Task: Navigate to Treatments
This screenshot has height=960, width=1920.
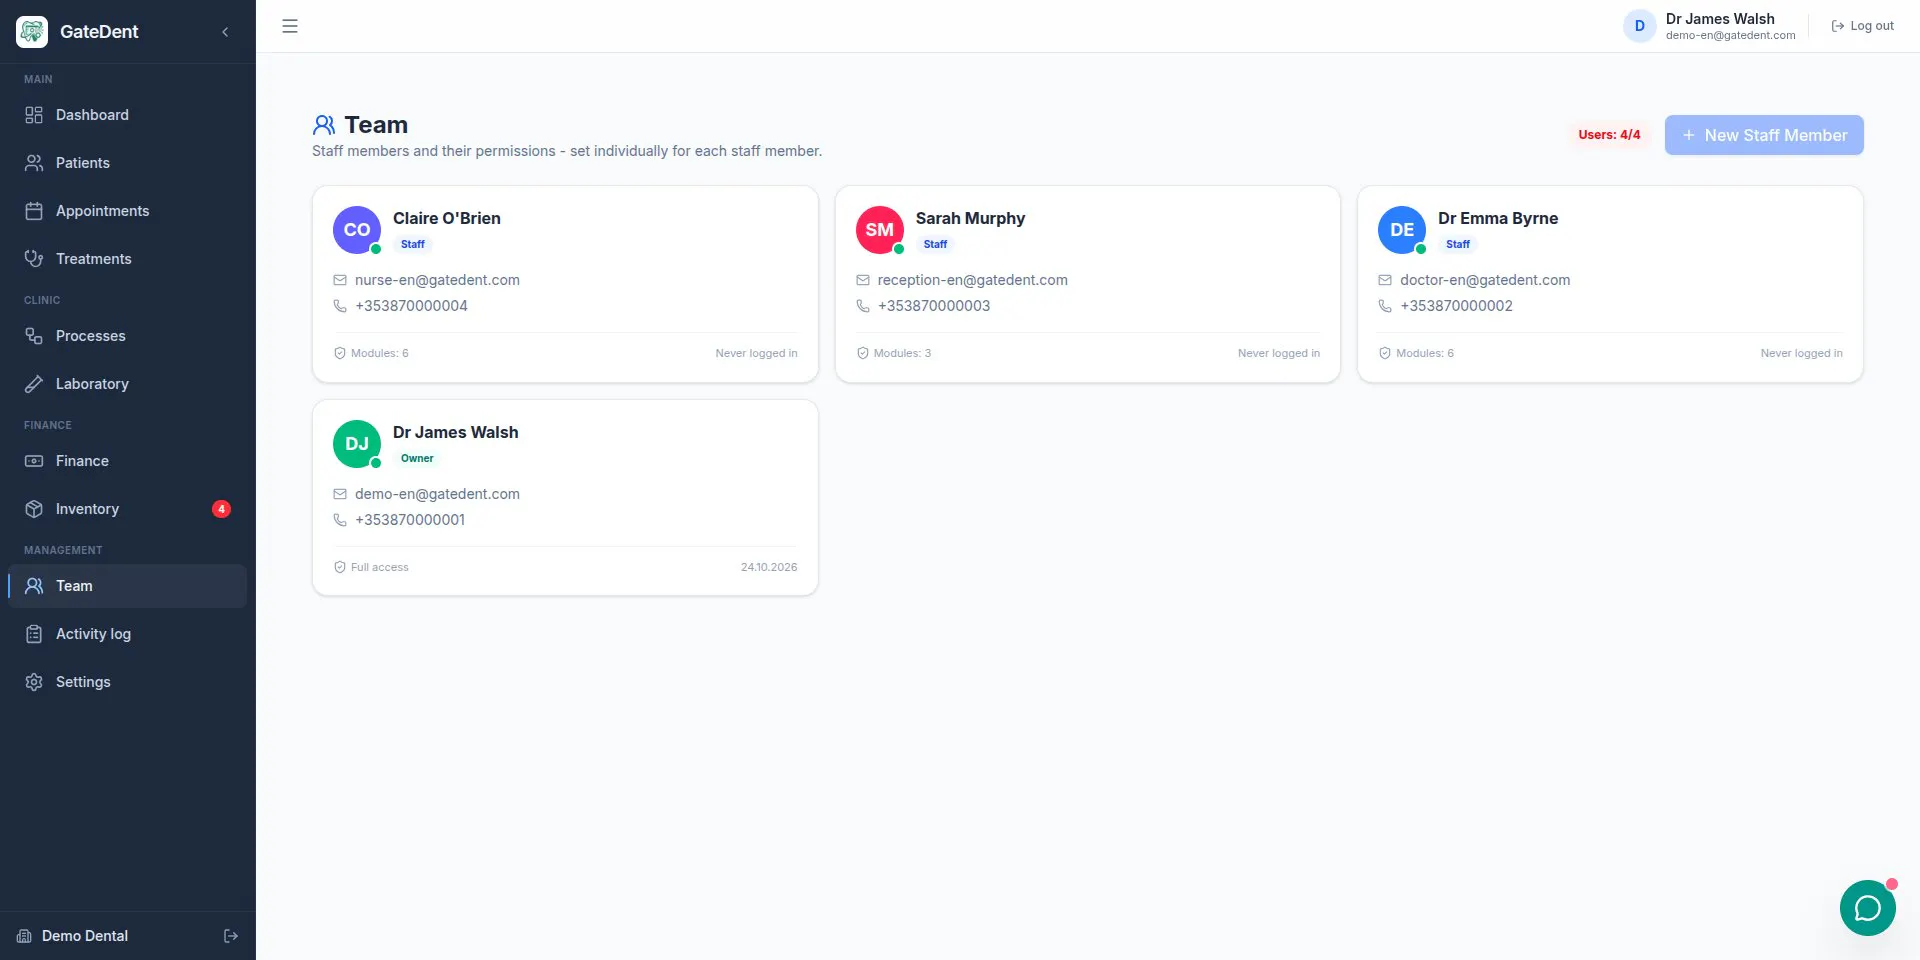Action: tap(128, 259)
